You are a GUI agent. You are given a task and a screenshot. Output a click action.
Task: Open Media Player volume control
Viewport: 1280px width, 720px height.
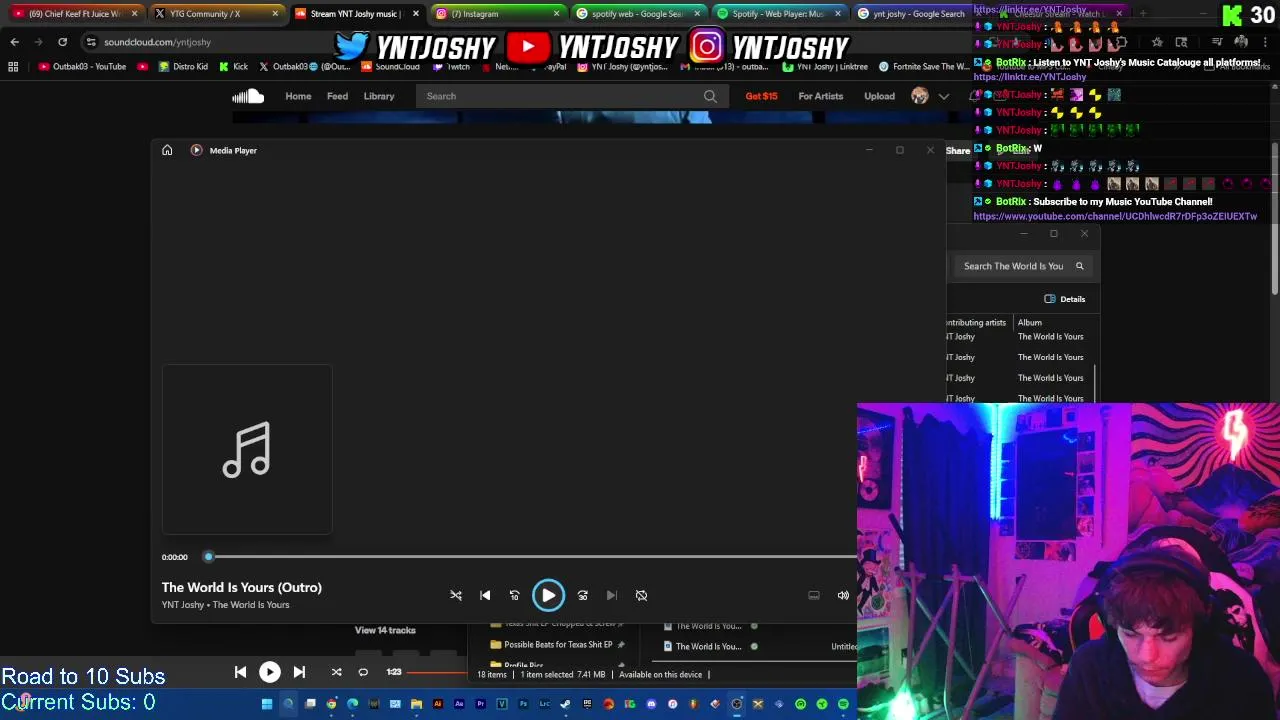[843, 595]
